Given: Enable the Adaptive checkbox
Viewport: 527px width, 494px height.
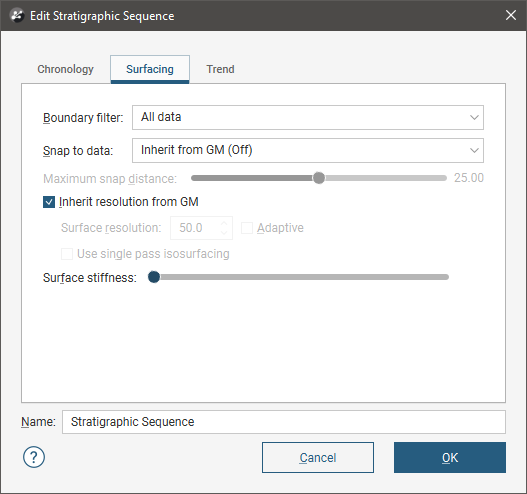Looking at the screenshot, I should (x=247, y=228).
